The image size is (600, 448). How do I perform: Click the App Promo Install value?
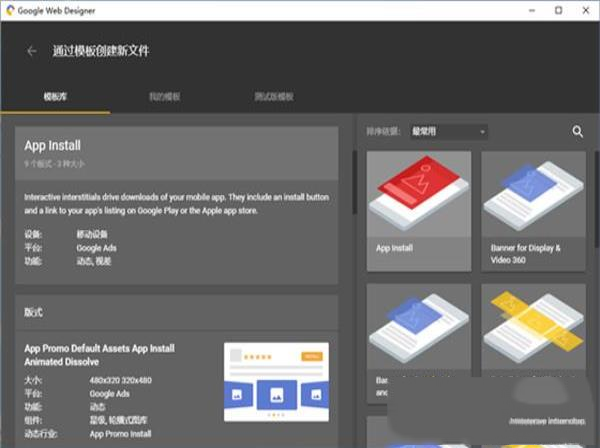(x=121, y=434)
